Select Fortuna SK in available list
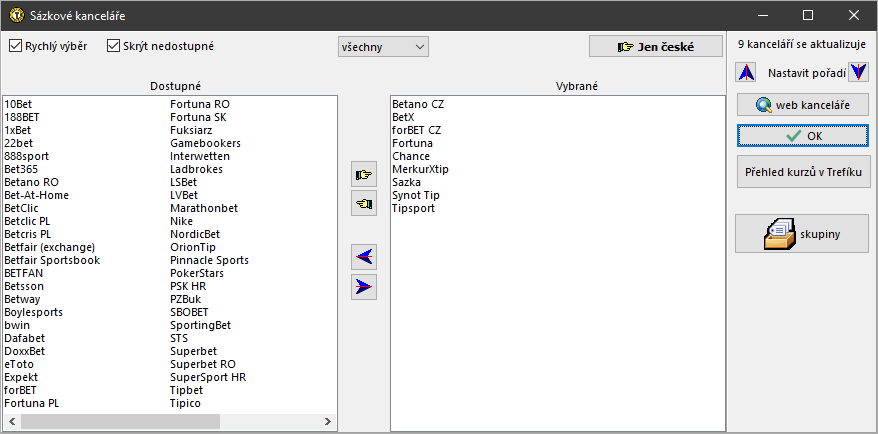Screen dimensions: 878x434 198,117
